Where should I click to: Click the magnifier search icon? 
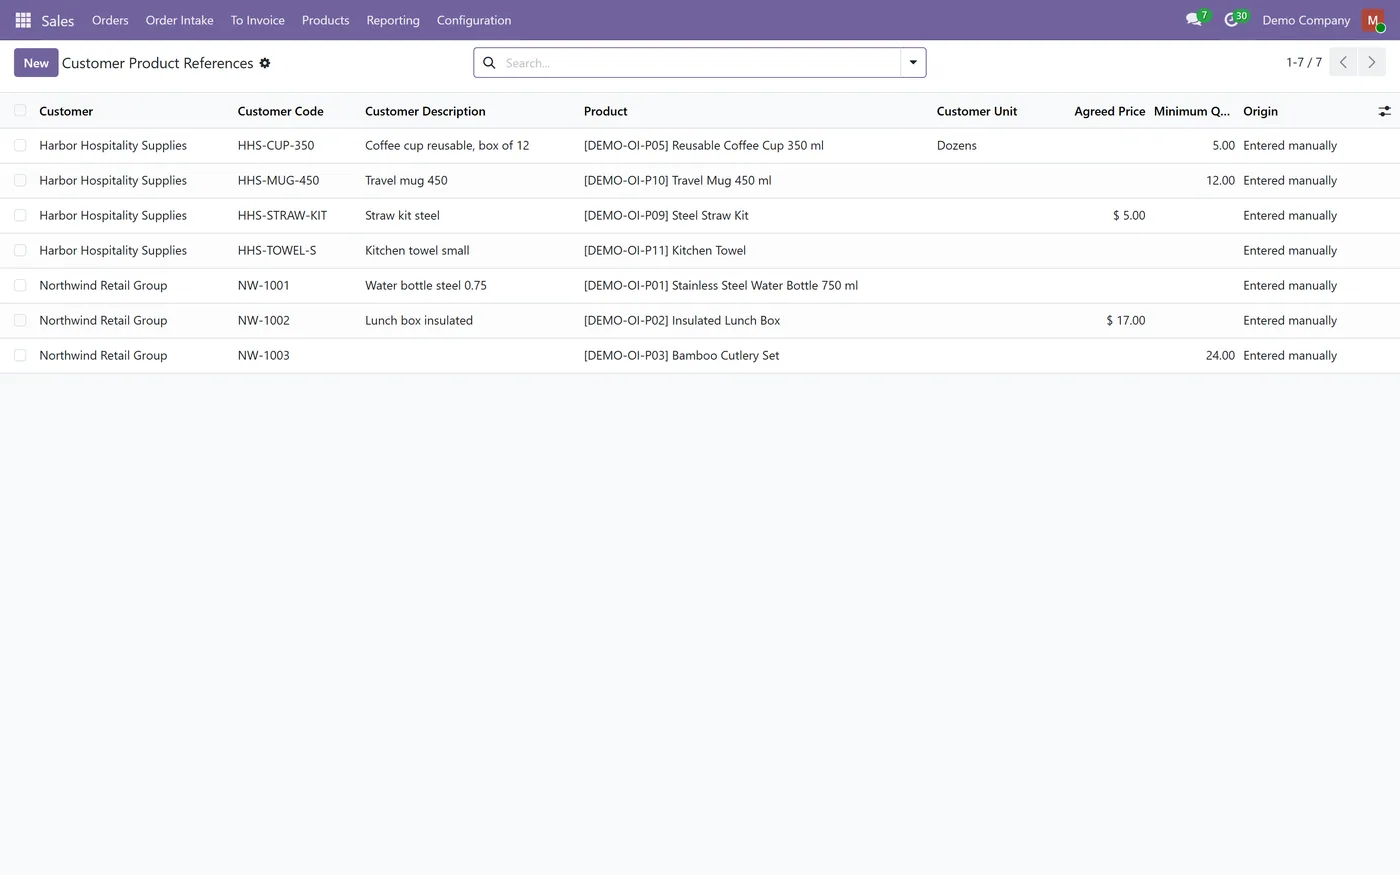click(489, 63)
